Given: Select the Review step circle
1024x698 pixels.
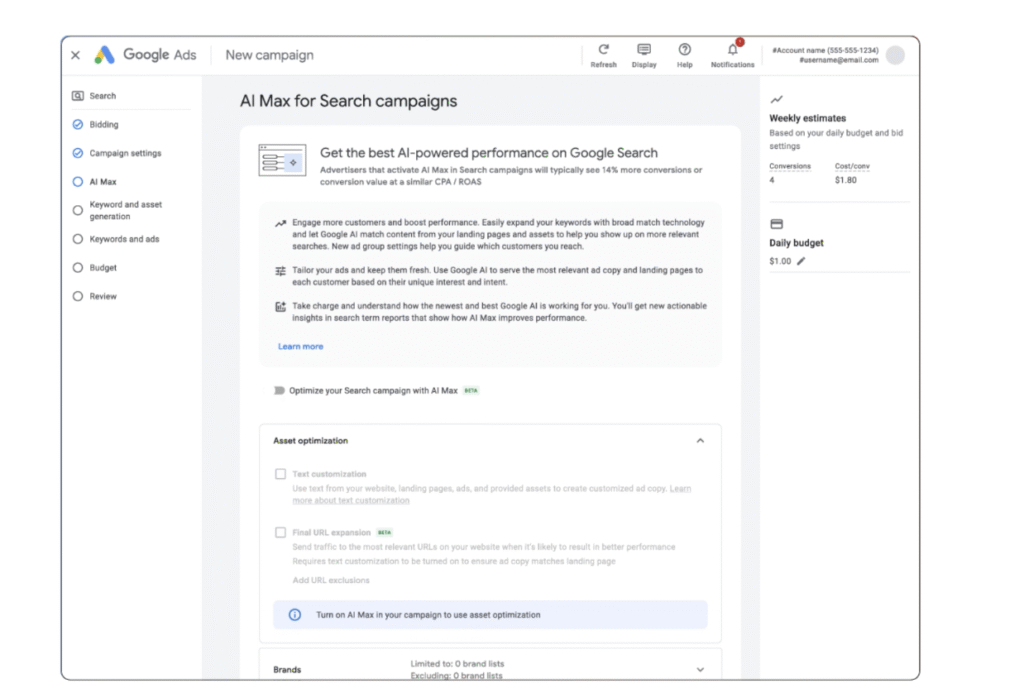Looking at the screenshot, I should [78, 296].
